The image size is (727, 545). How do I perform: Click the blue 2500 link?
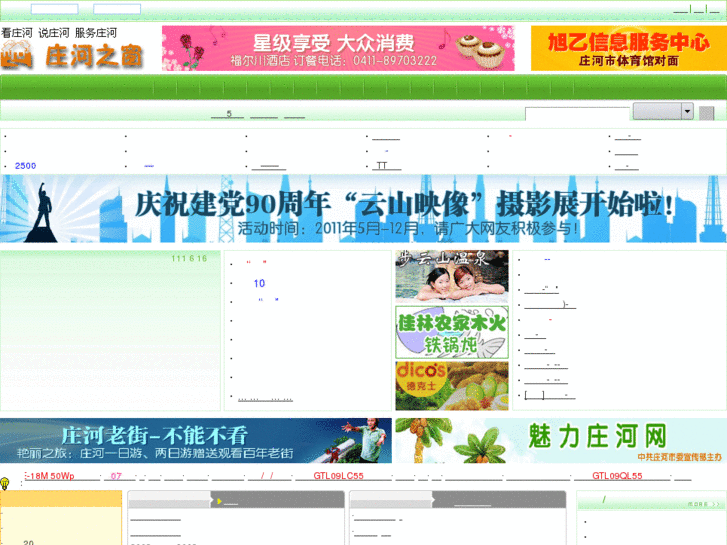click(26, 166)
